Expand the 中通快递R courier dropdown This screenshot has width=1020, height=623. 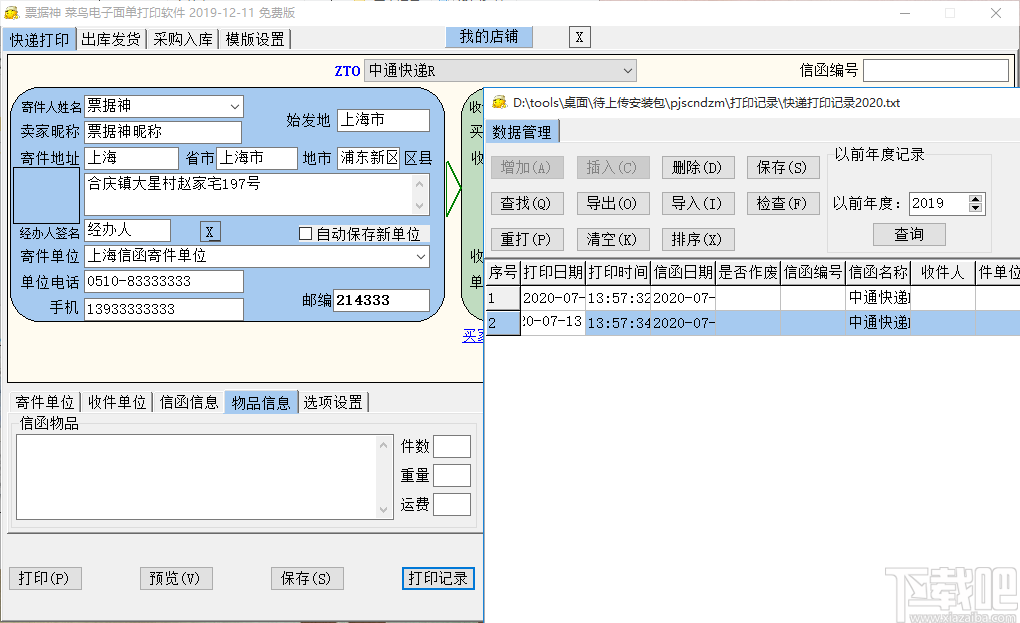[627, 70]
